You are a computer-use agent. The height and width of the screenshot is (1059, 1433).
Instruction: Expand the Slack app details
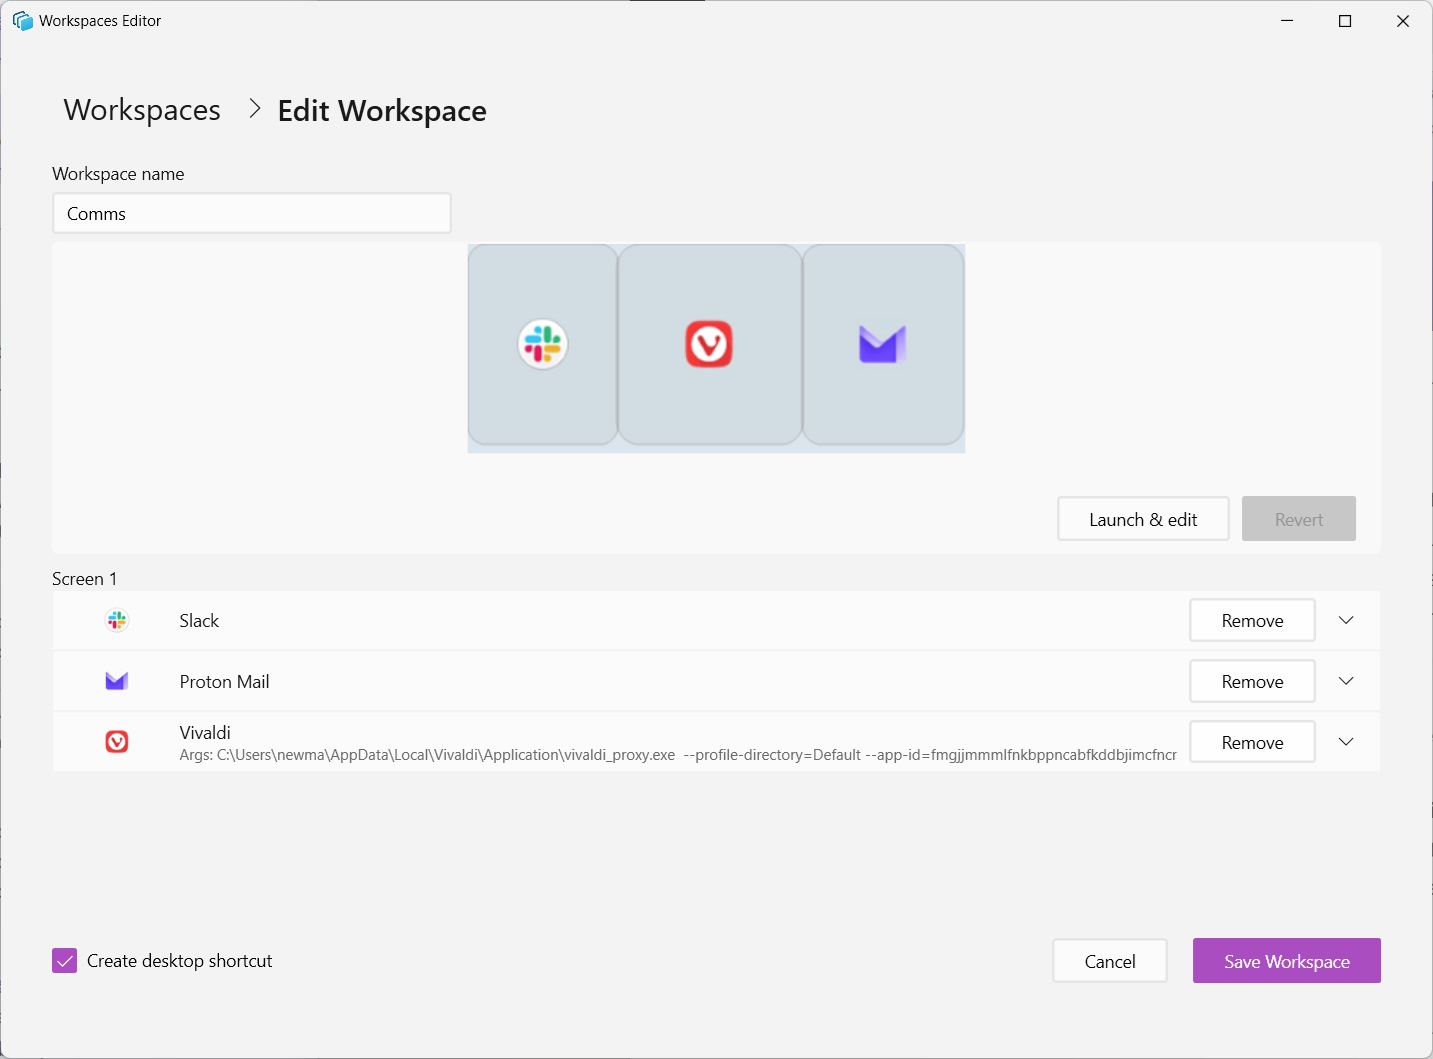[1345, 620]
